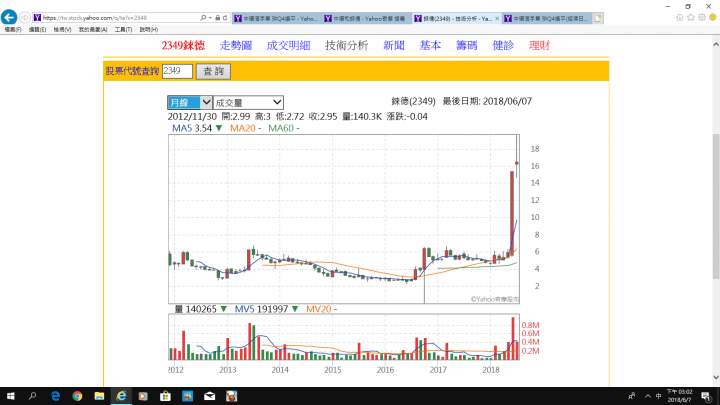This screenshot has height=405, width=720.
Task: Open address bar autocomplete dropdown arrow
Action: click(210, 17)
